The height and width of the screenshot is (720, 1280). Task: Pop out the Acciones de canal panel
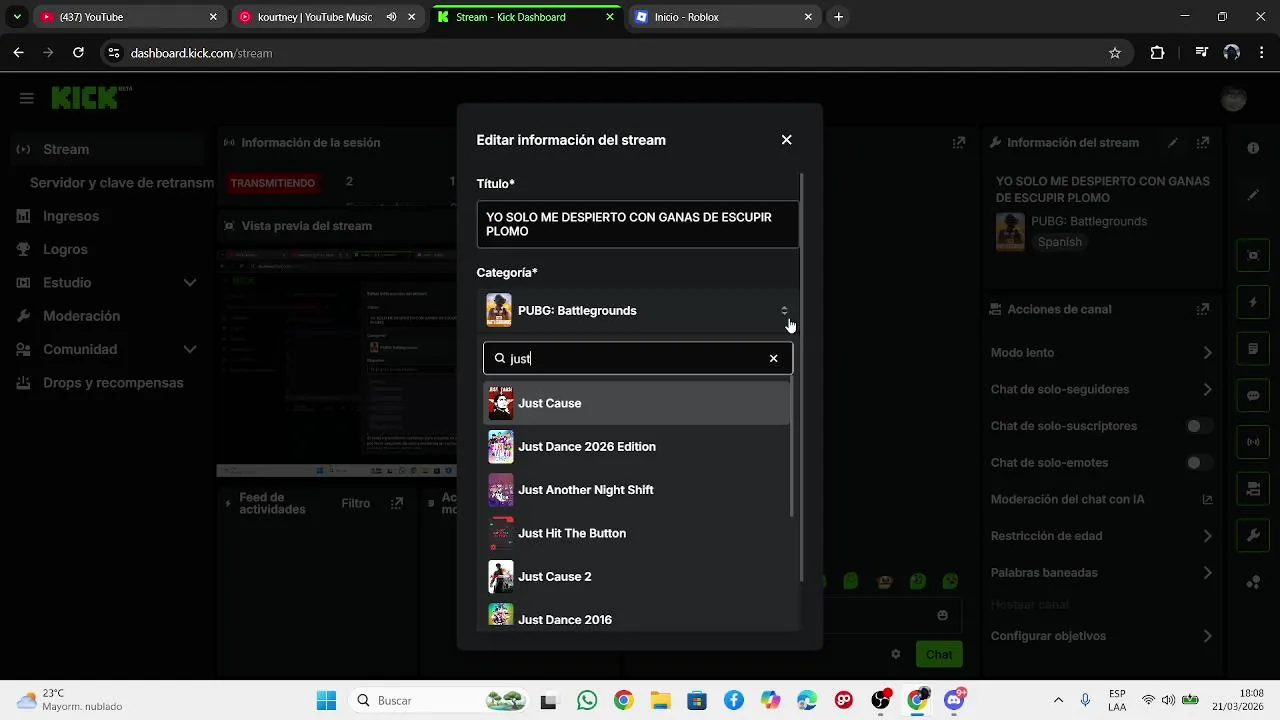[1203, 310]
